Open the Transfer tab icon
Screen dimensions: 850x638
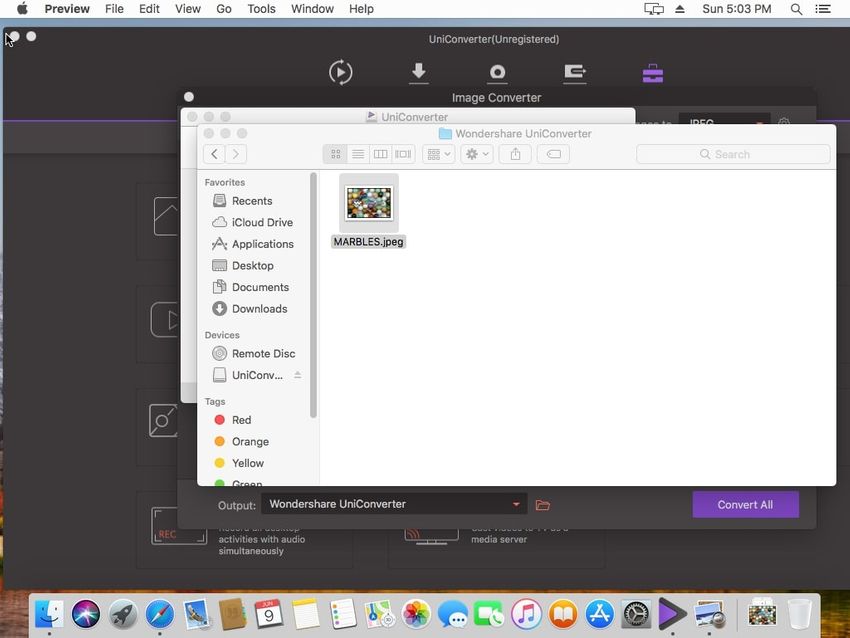(575, 72)
